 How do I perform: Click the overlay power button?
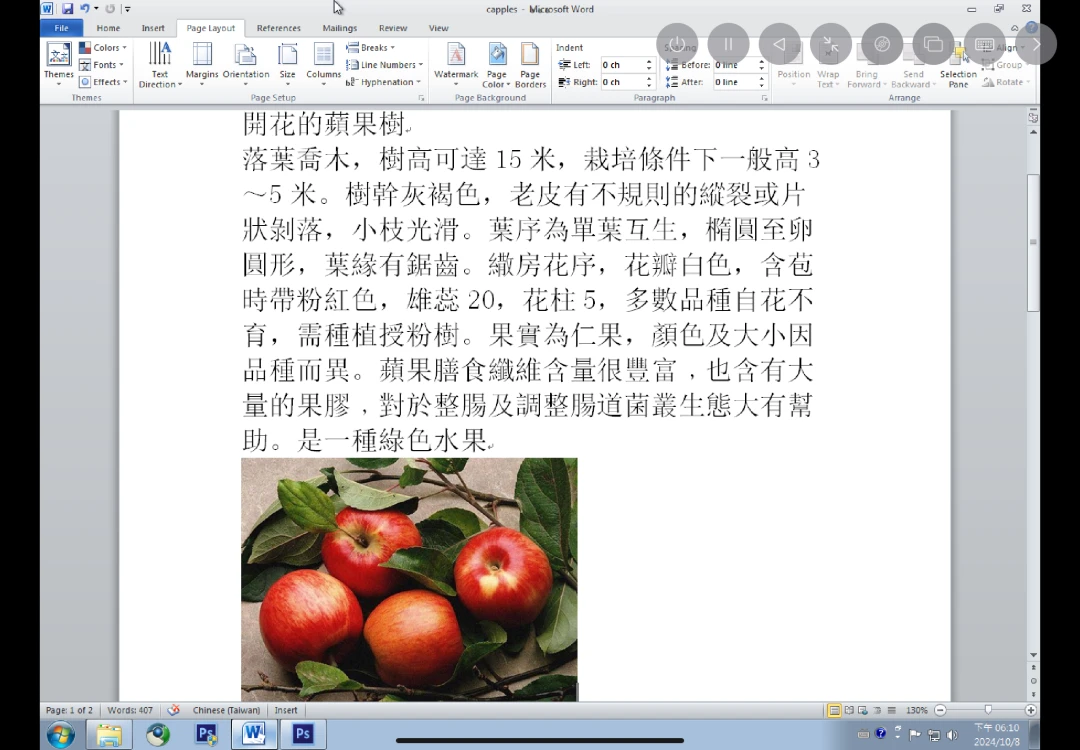pos(677,44)
